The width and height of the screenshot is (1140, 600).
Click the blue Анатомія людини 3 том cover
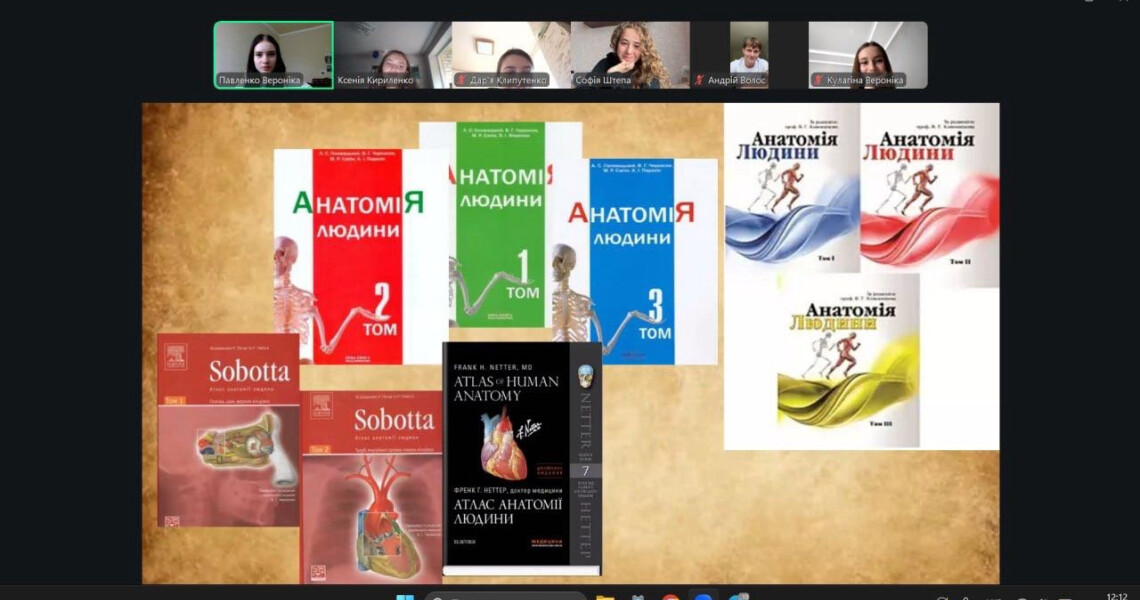point(634,261)
